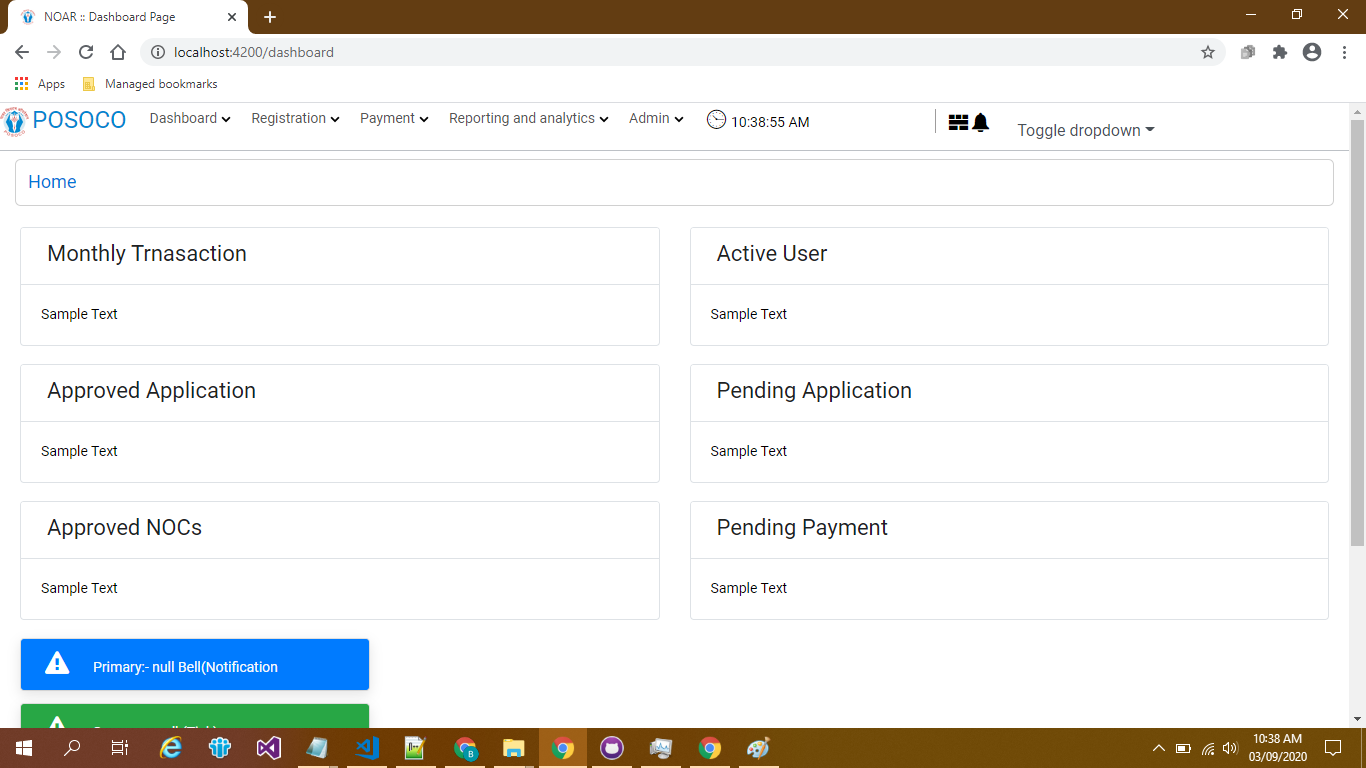This screenshot has width=1366, height=768.
Task: Click the clock icon in the navbar
Action: 716,120
